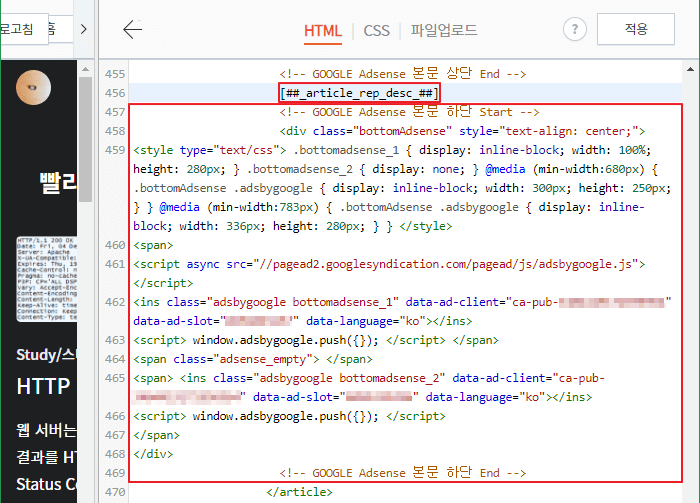This screenshot has height=503, width=700.
Task: Open the help question mark icon
Action: point(575,29)
